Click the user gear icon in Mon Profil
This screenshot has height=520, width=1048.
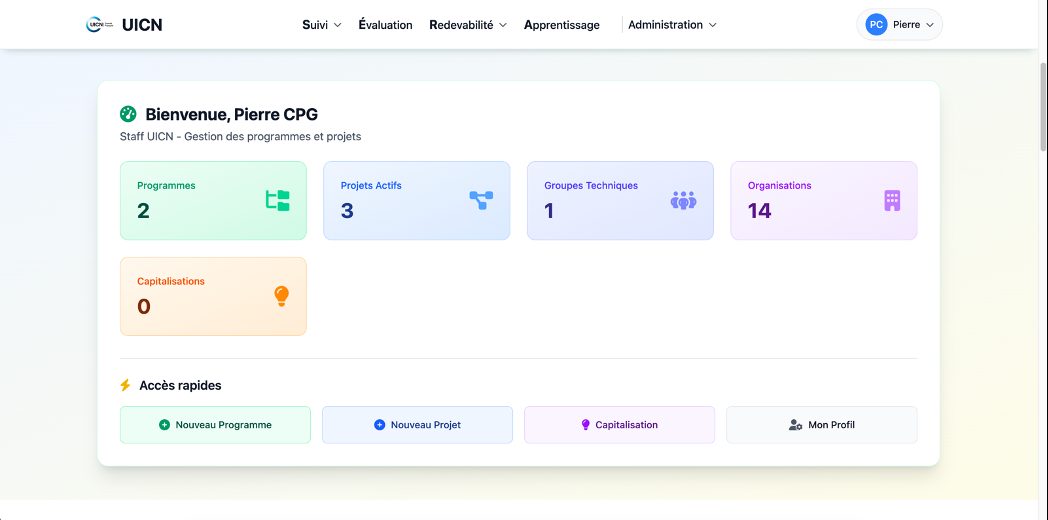pyautogui.click(x=795, y=424)
